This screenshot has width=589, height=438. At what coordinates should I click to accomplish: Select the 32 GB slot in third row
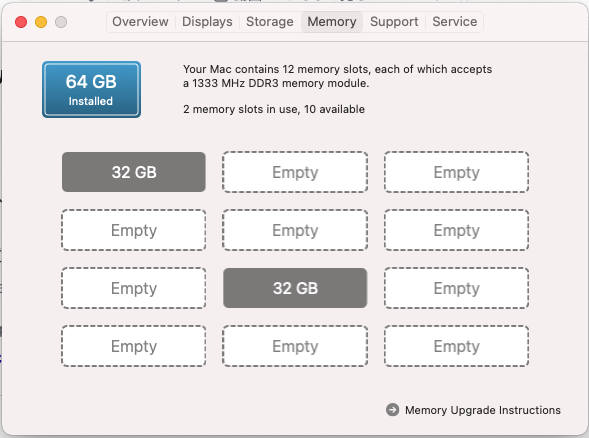(295, 288)
